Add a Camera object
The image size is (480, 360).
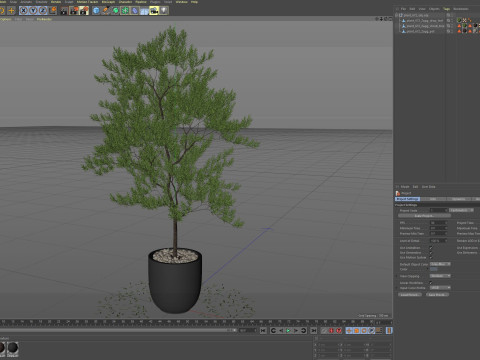point(154,11)
